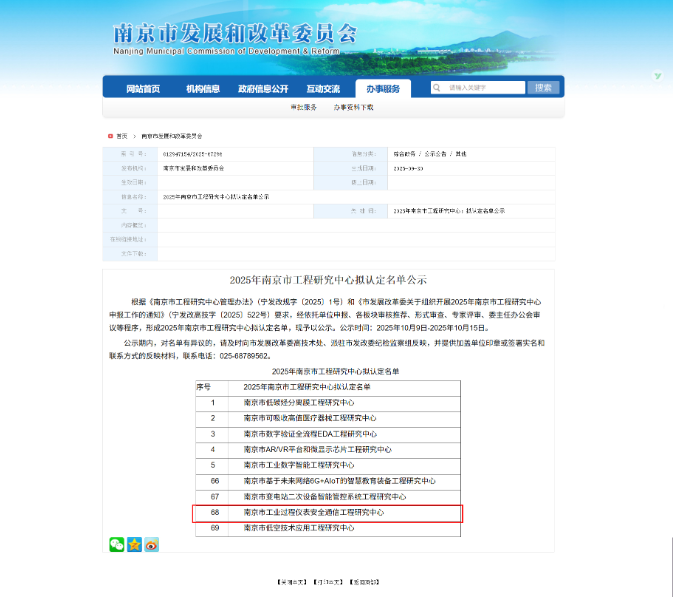Open the 申报服务 submenu link
The image size is (673, 607).
tap(303, 107)
